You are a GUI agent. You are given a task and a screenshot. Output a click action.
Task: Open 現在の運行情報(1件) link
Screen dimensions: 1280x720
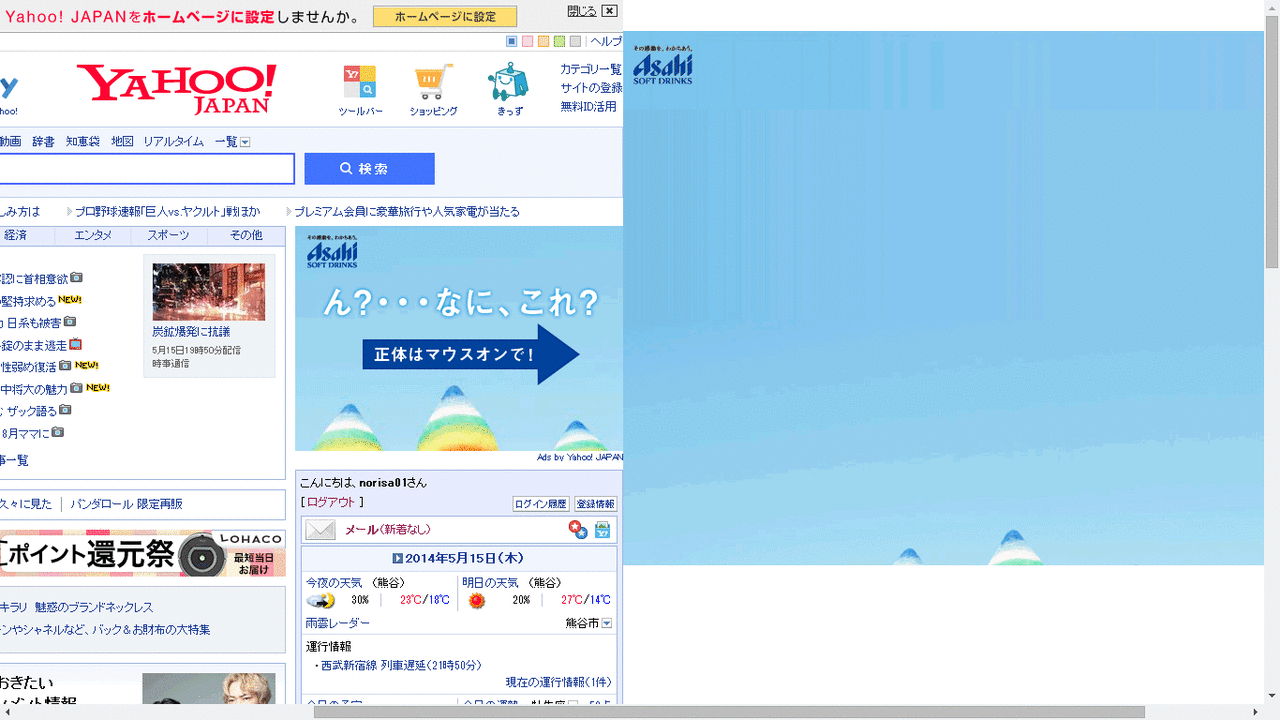(558, 683)
